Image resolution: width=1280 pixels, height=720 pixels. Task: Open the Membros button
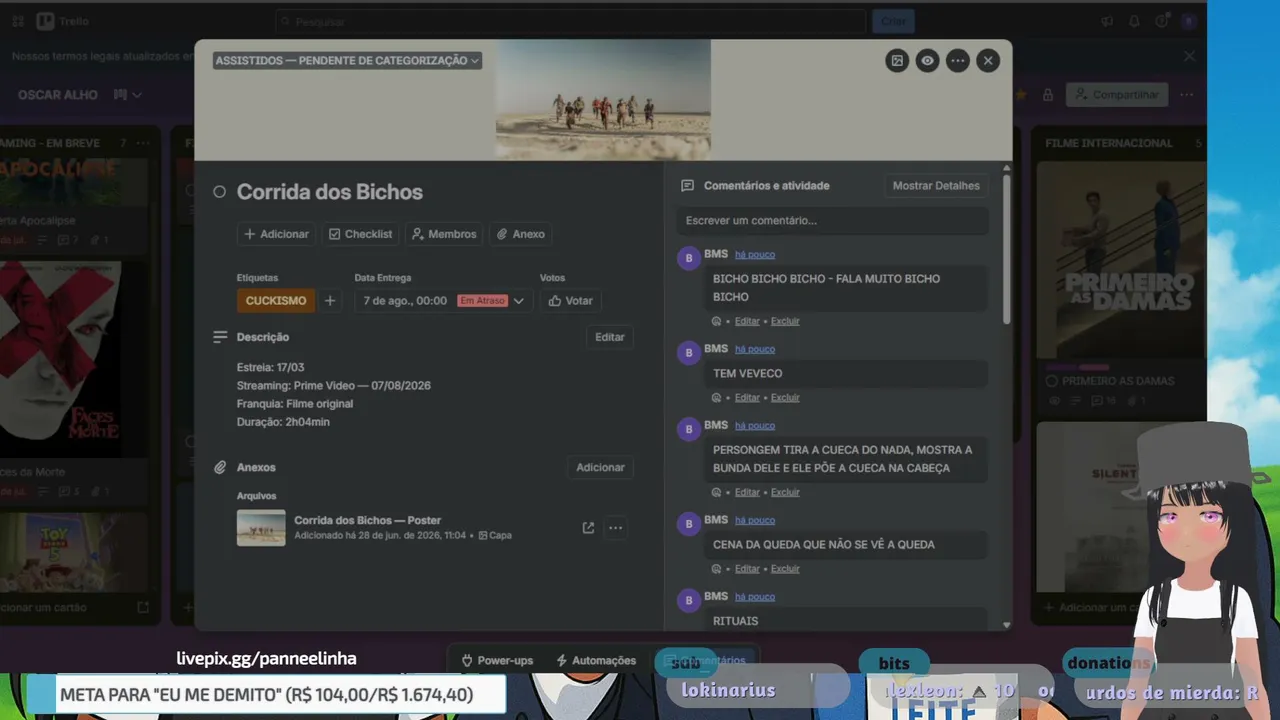click(x=444, y=234)
